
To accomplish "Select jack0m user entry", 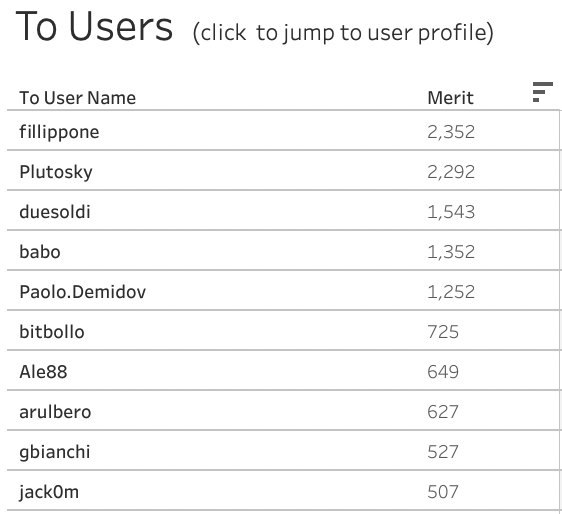I will [x=49, y=492].
